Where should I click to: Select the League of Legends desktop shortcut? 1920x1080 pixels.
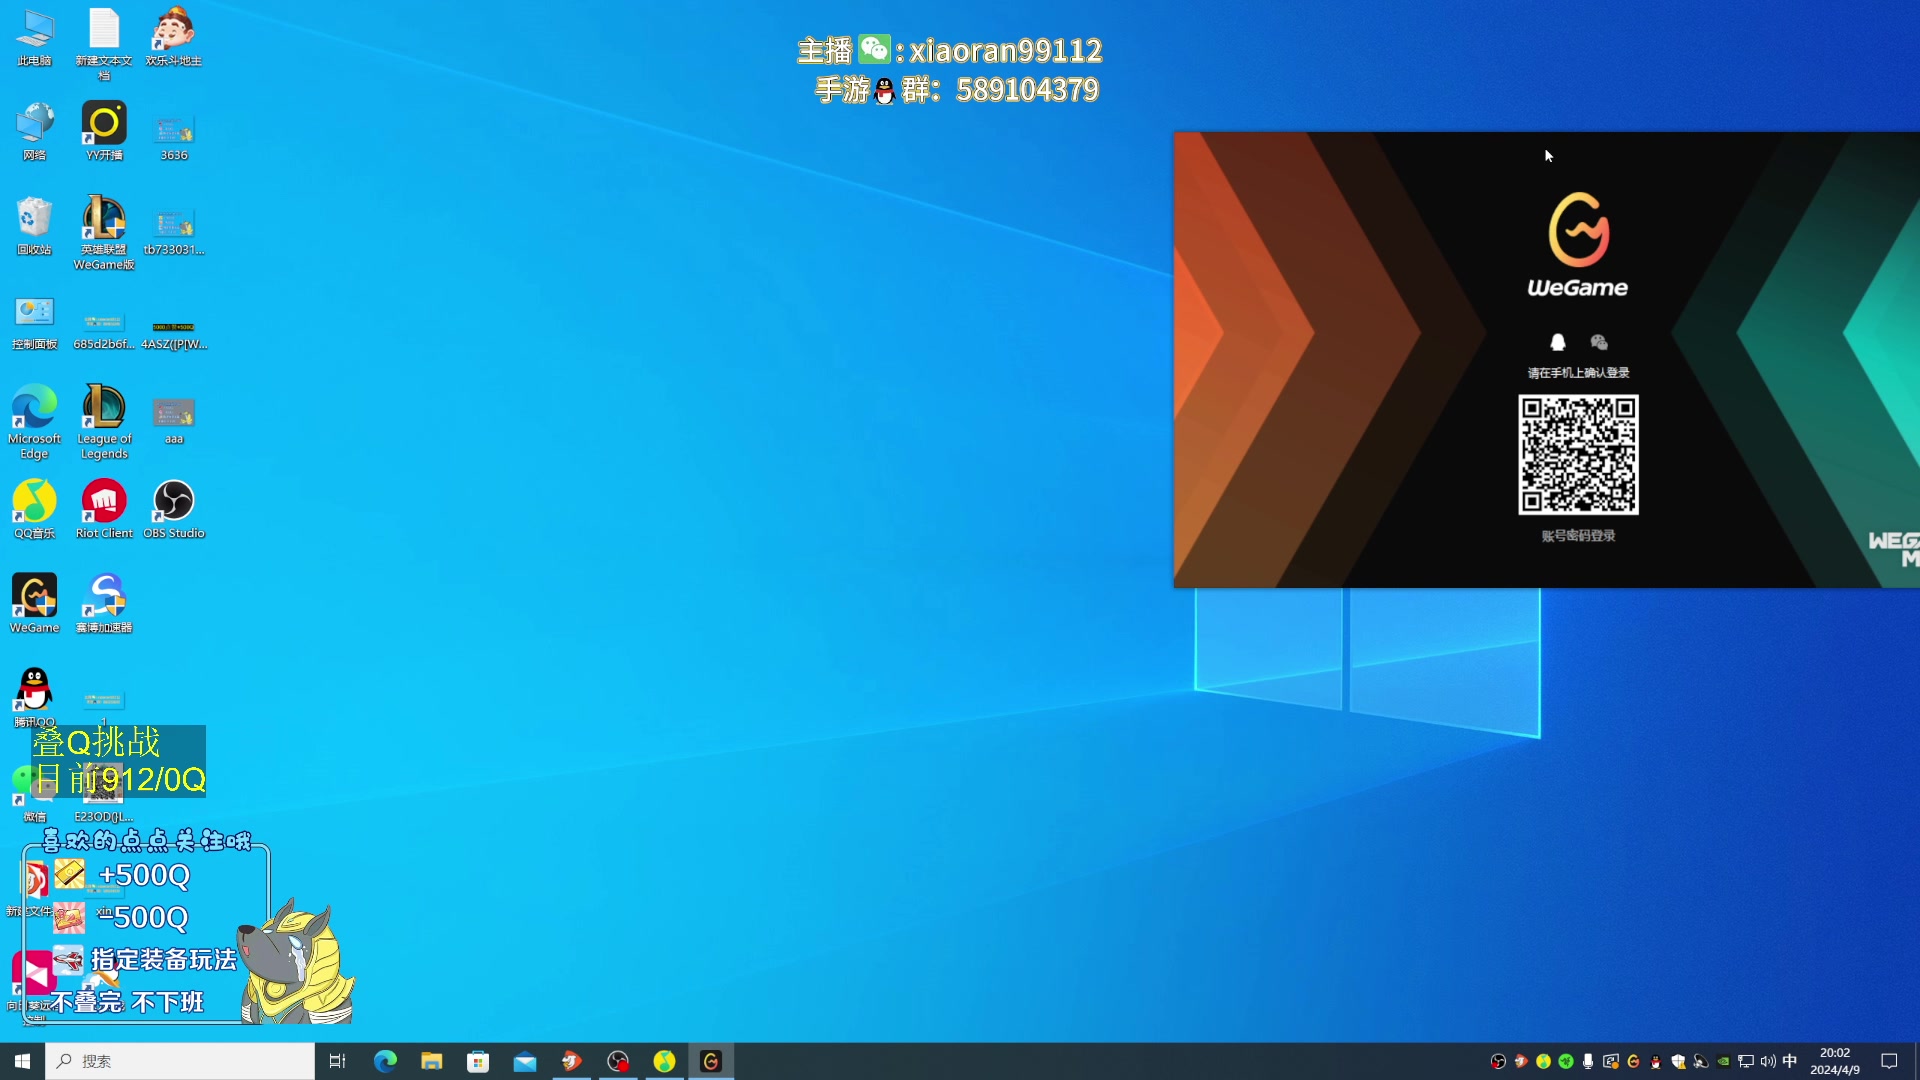tap(104, 422)
